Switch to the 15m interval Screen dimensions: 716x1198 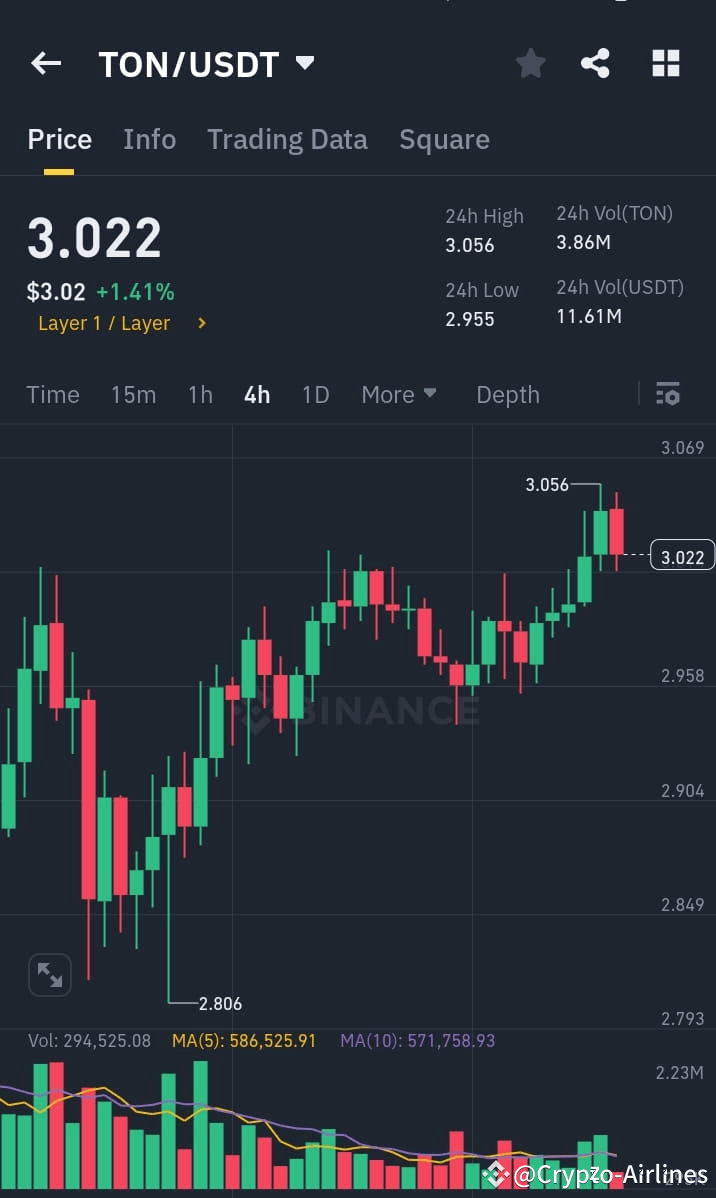pos(133,394)
